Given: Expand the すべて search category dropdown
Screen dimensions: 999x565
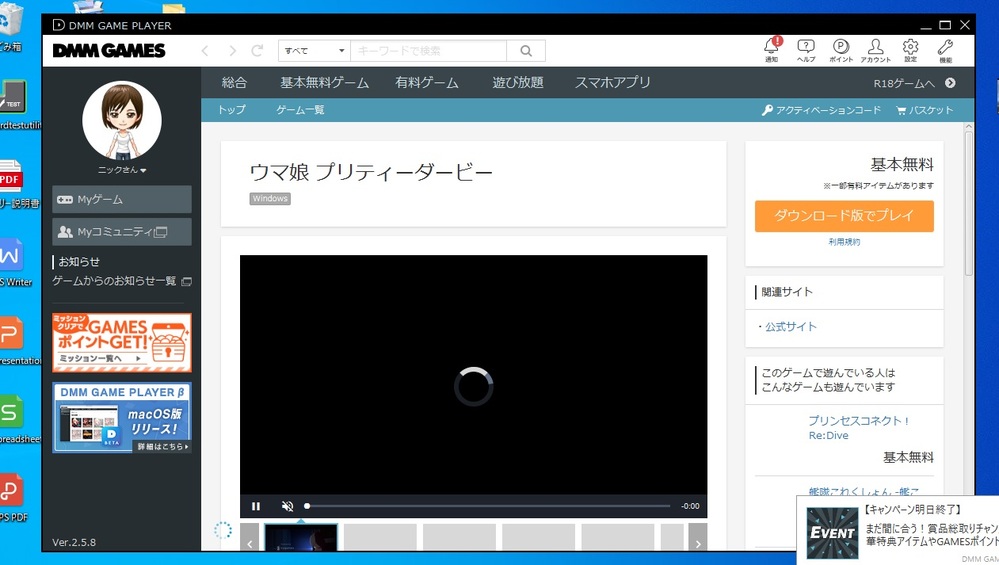Looking at the screenshot, I should pyautogui.click(x=313, y=51).
